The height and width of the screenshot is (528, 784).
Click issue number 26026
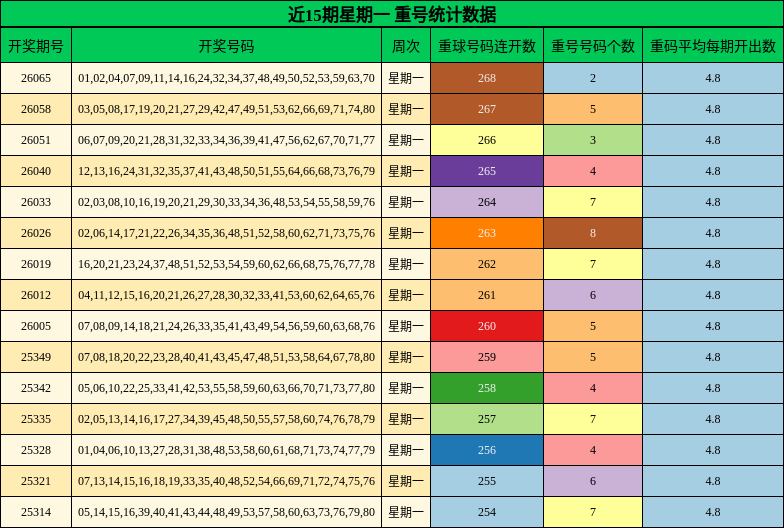tap(36, 233)
